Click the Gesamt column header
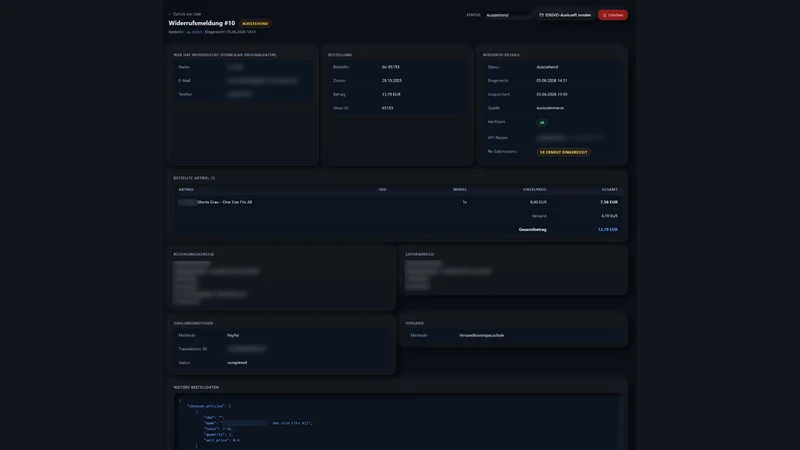This screenshot has width=800, height=450. (x=610, y=189)
